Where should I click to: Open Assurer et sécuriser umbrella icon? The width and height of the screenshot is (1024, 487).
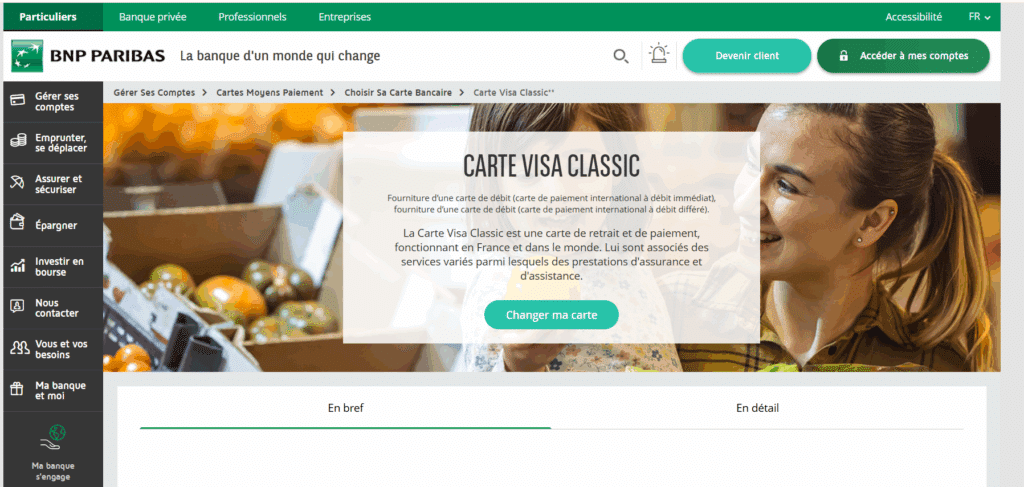coord(18,184)
